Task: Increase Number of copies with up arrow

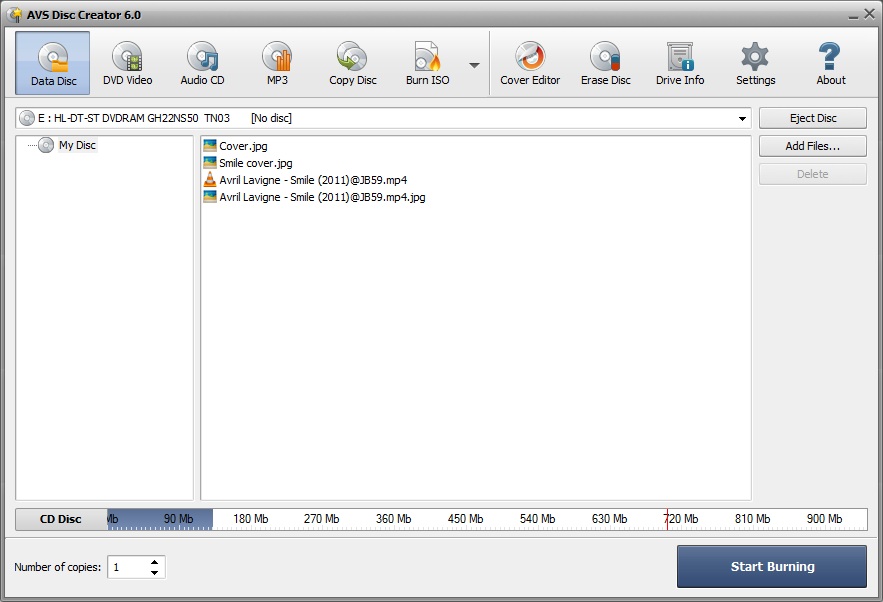Action: [154, 562]
